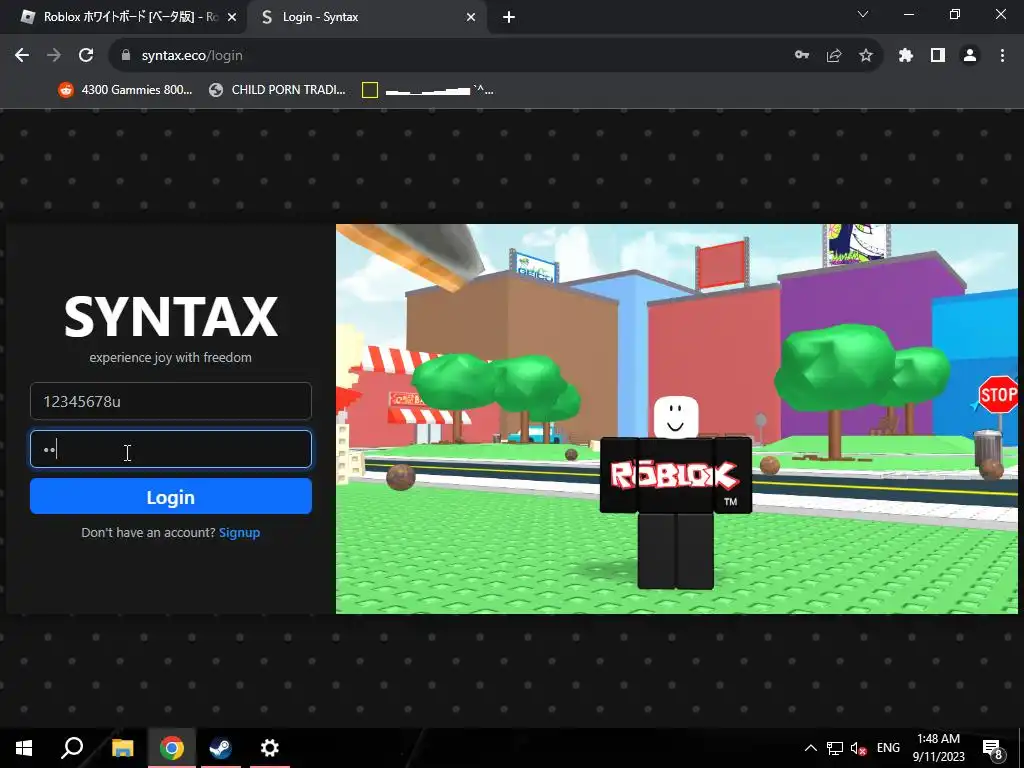The image size is (1024, 768).
Task: Launch File Explorer from the taskbar
Action: point(122,748)
